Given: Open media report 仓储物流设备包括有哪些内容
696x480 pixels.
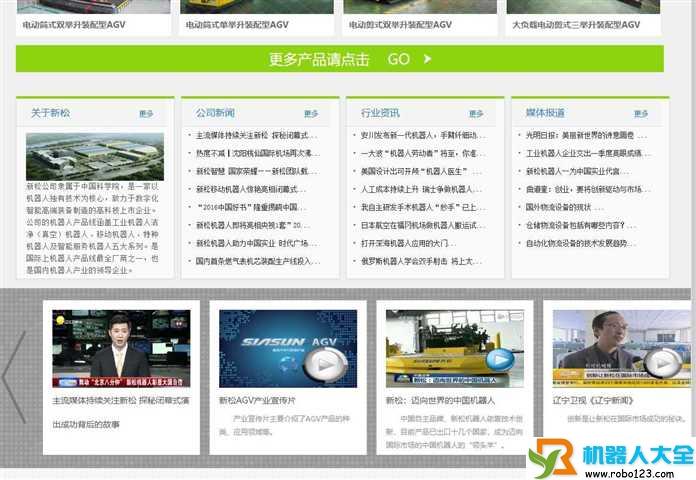Looking at the screenshot, I should click(x=581, y=225).
